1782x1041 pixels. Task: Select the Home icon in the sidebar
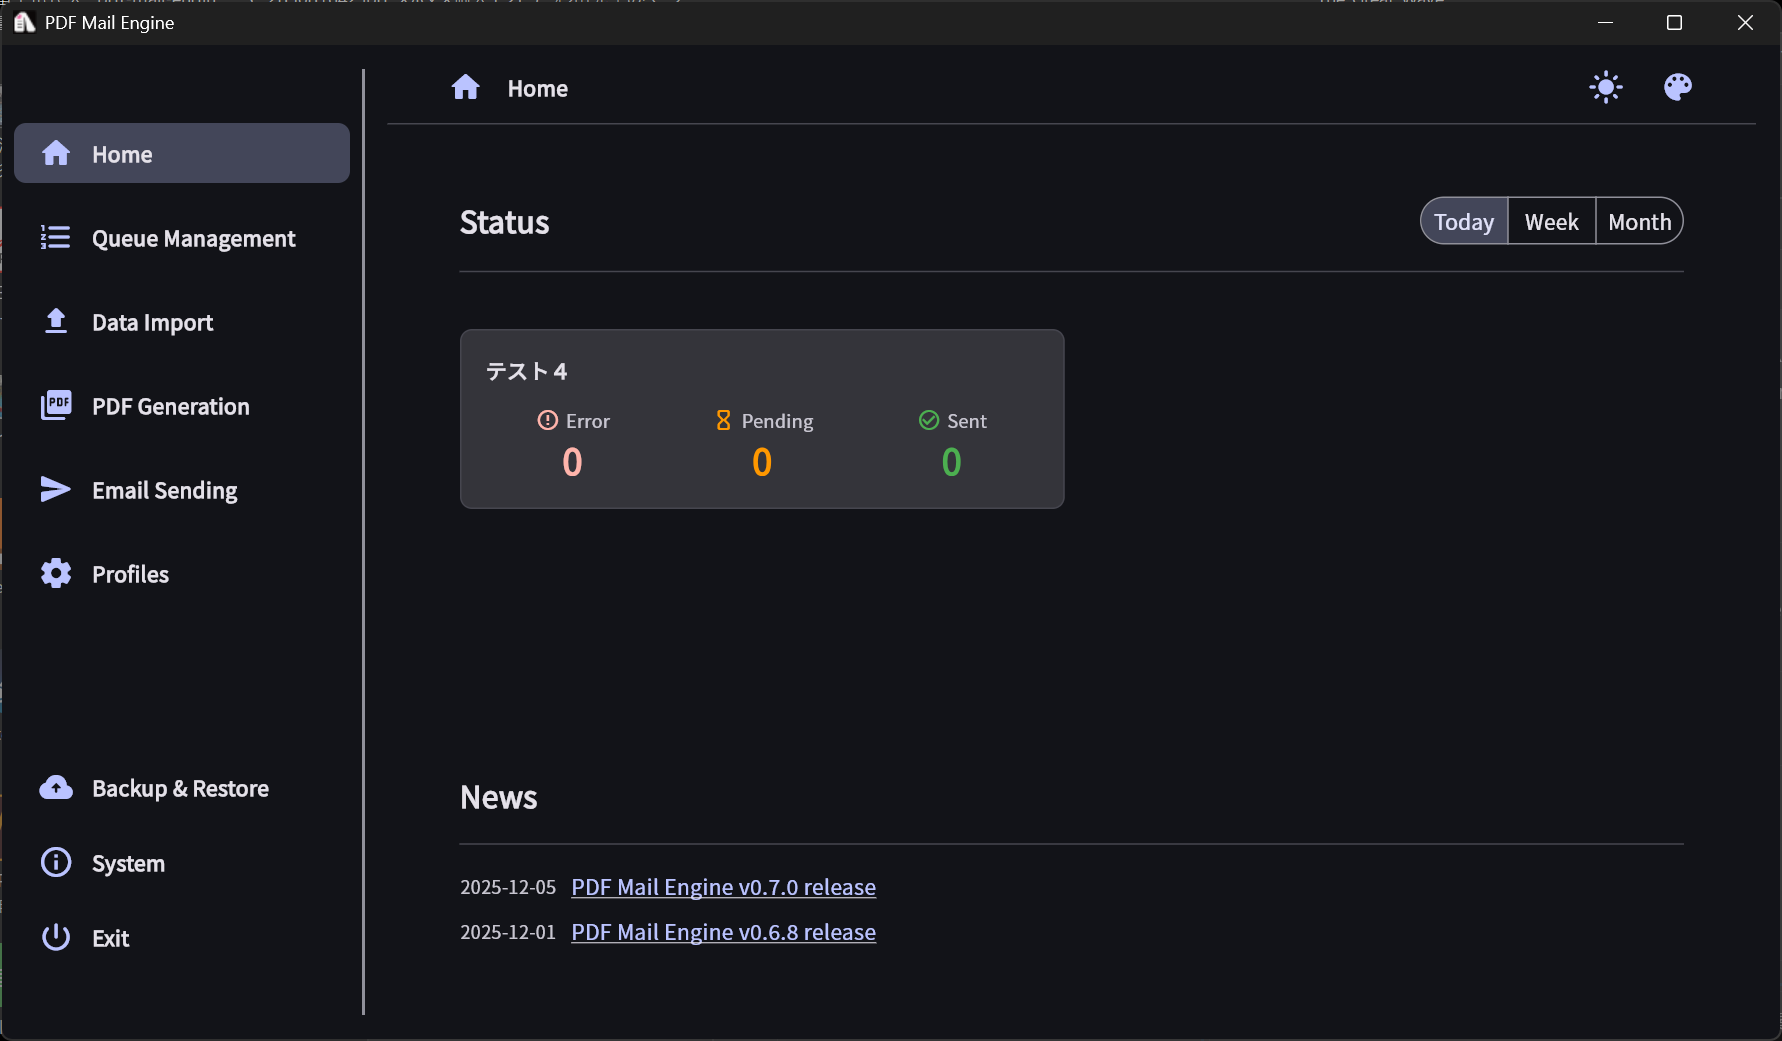tap(55, 153)
